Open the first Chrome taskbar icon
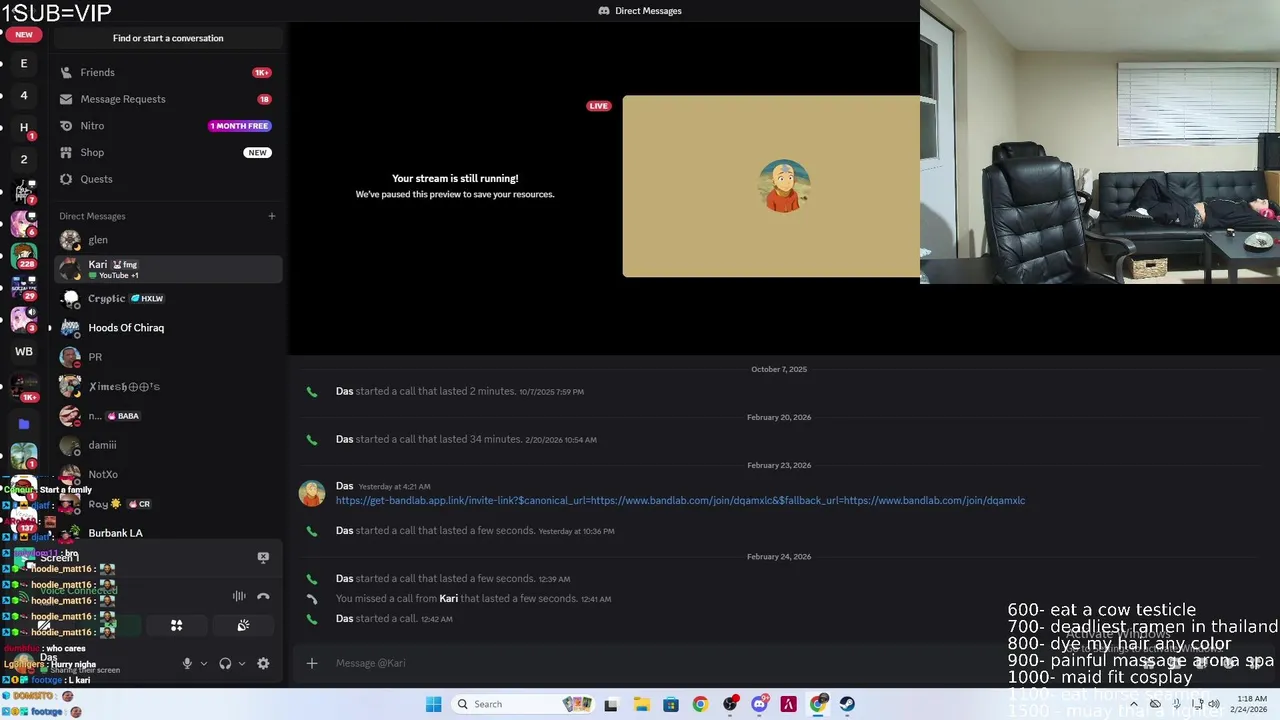The image size is (1280, 720). point(700,704)
